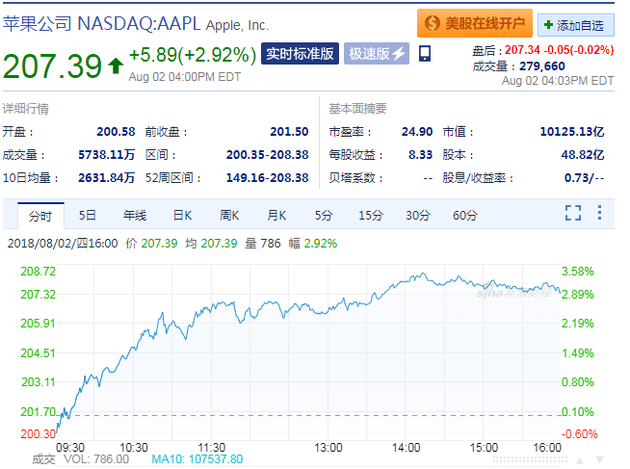Show the 日K daily candlestick chart
Viewport: 630px width, 469px height.
(182, 215)
